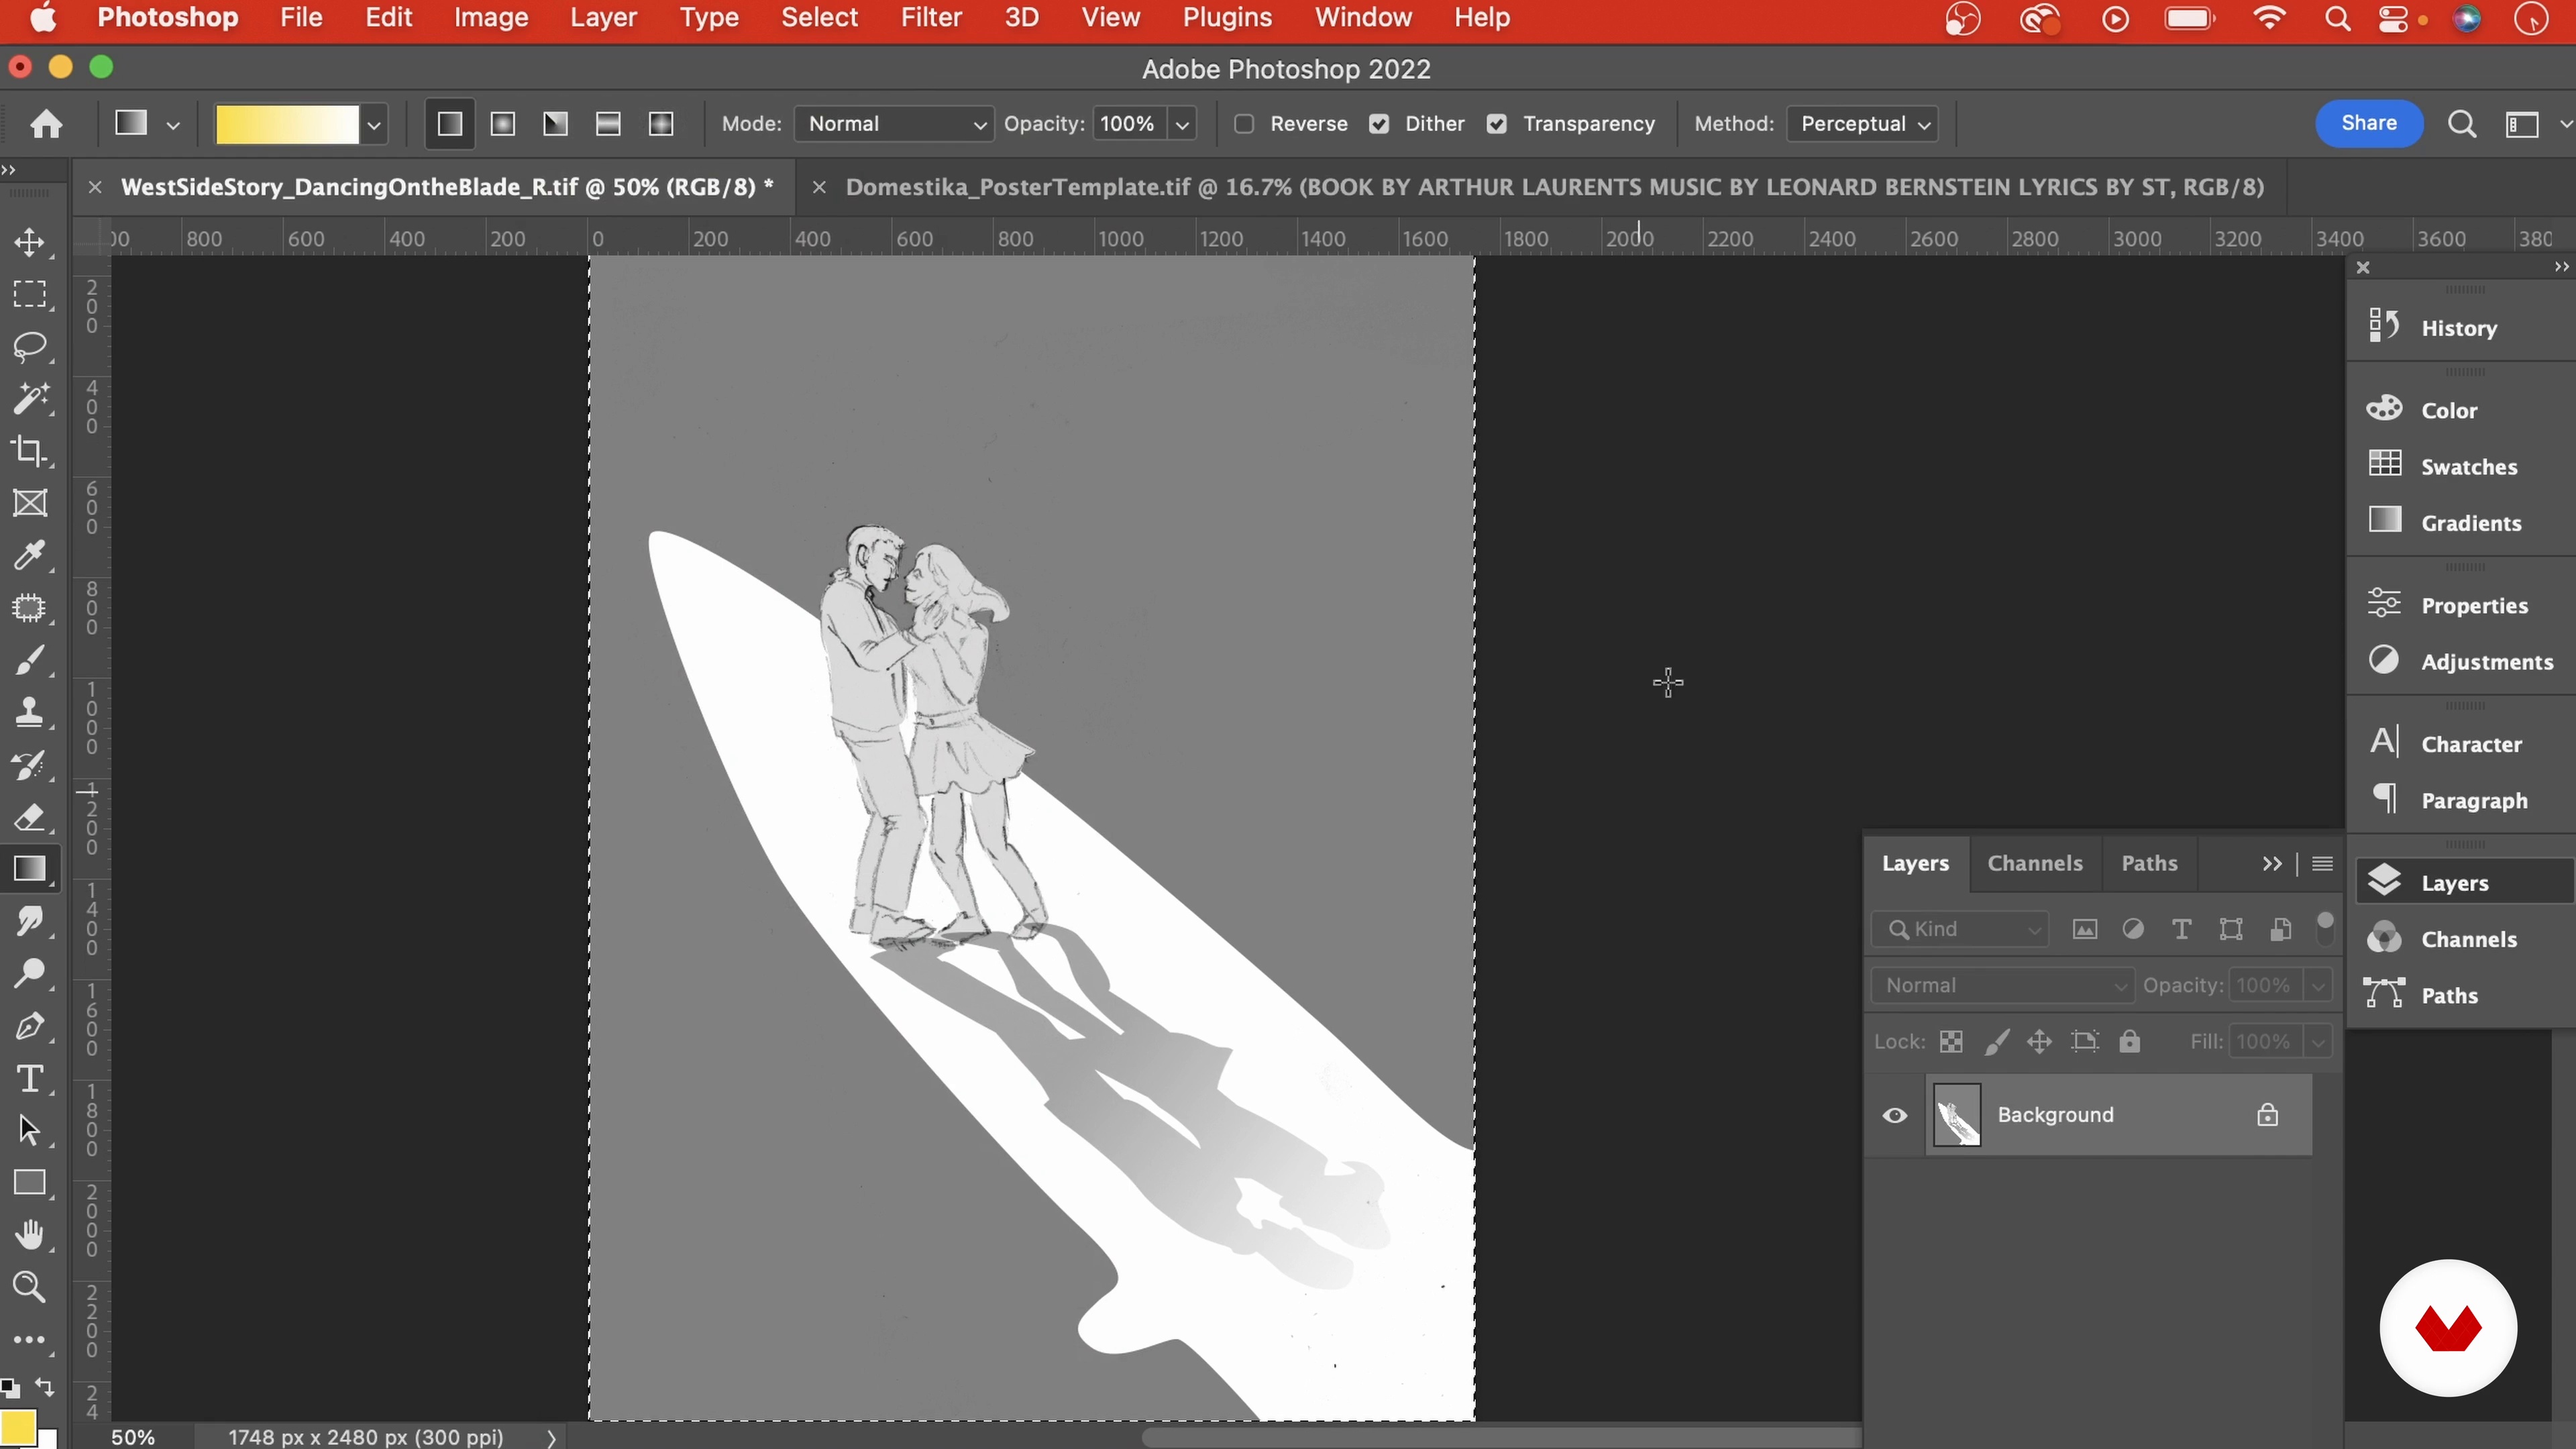Select the Move tool
This screenshot has height=1449, width=2576.
click(29, 242)
